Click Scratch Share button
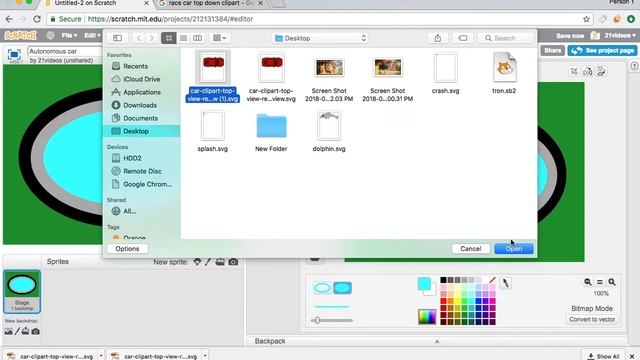Image resolution: width=640 pixels, height=360 pixels. (x=552, y=51)
